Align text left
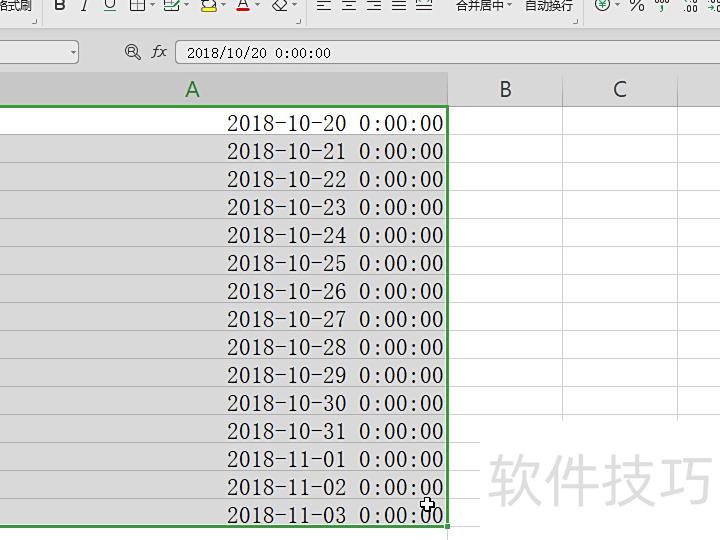This screenshot has width=720, height=540. tap(324, 5)
